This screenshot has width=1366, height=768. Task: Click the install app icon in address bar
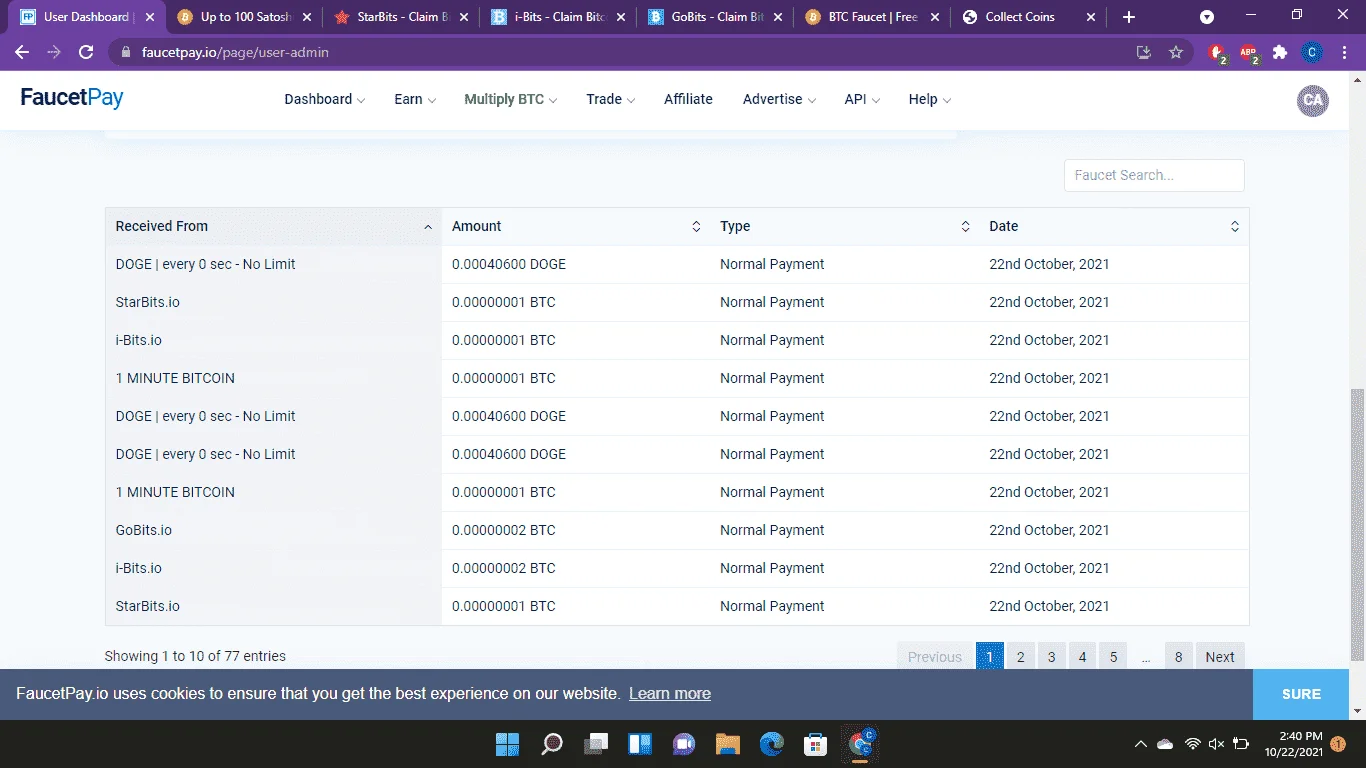[1144, 52]
